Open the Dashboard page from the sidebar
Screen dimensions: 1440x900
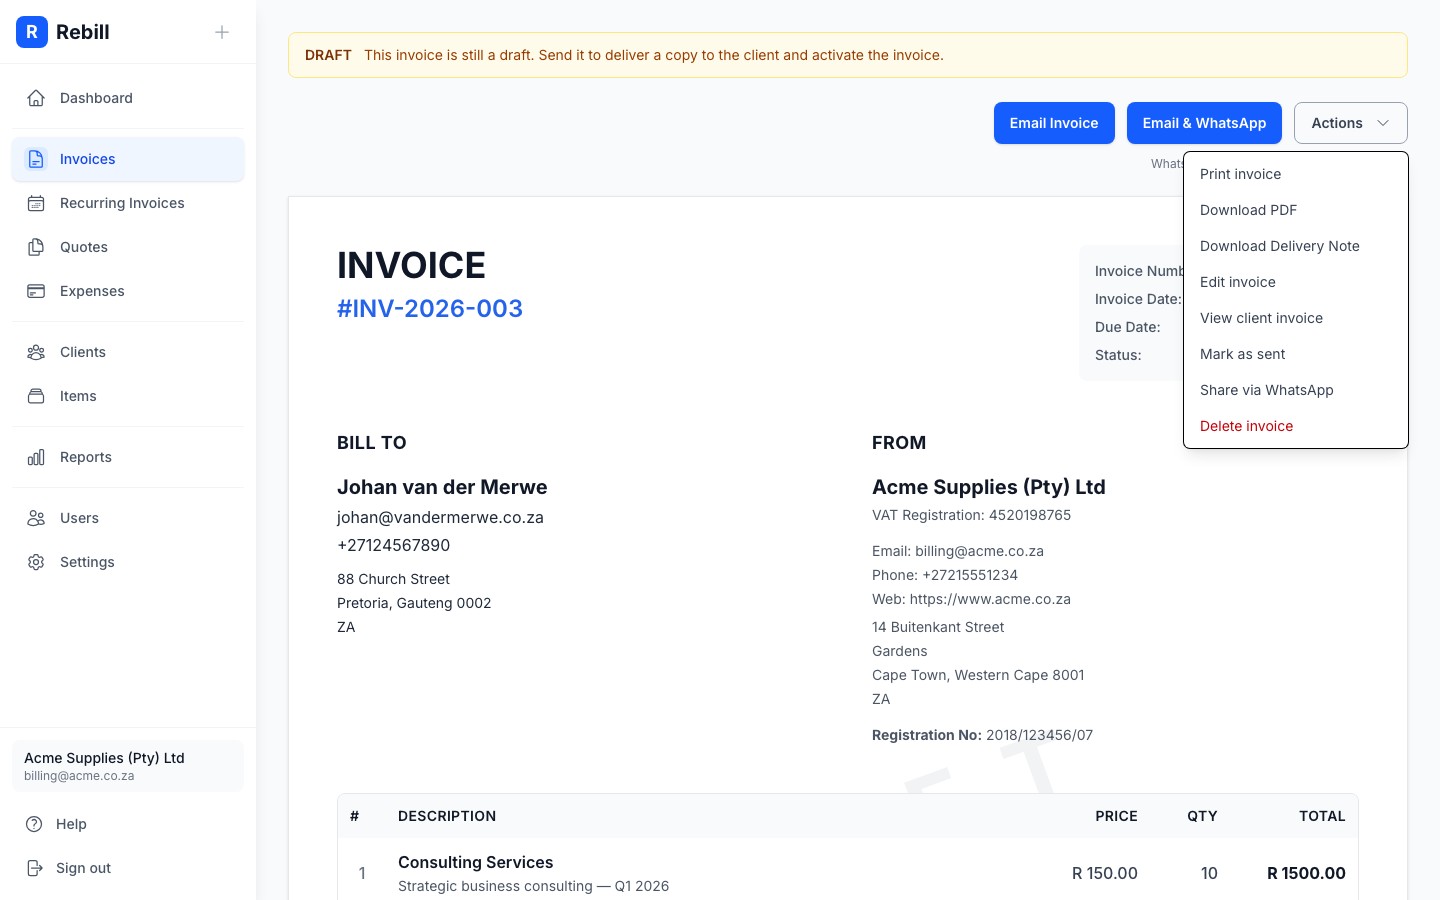click(36, 97)
